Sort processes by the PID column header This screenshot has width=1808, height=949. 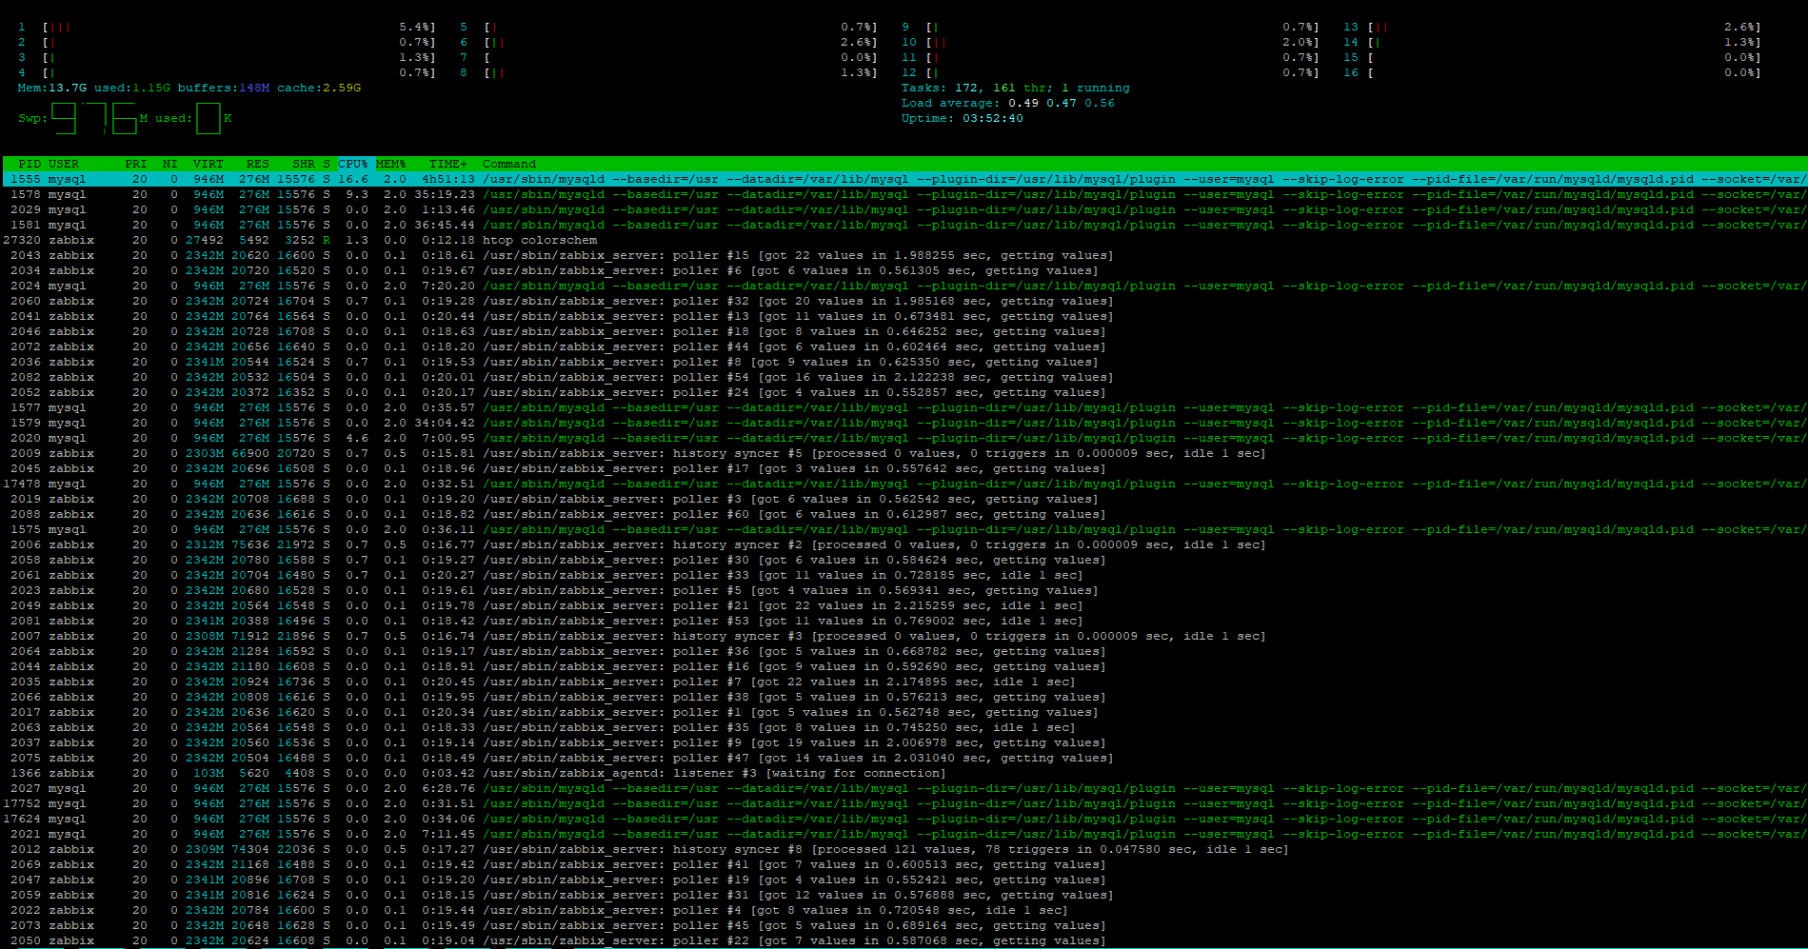29,164
